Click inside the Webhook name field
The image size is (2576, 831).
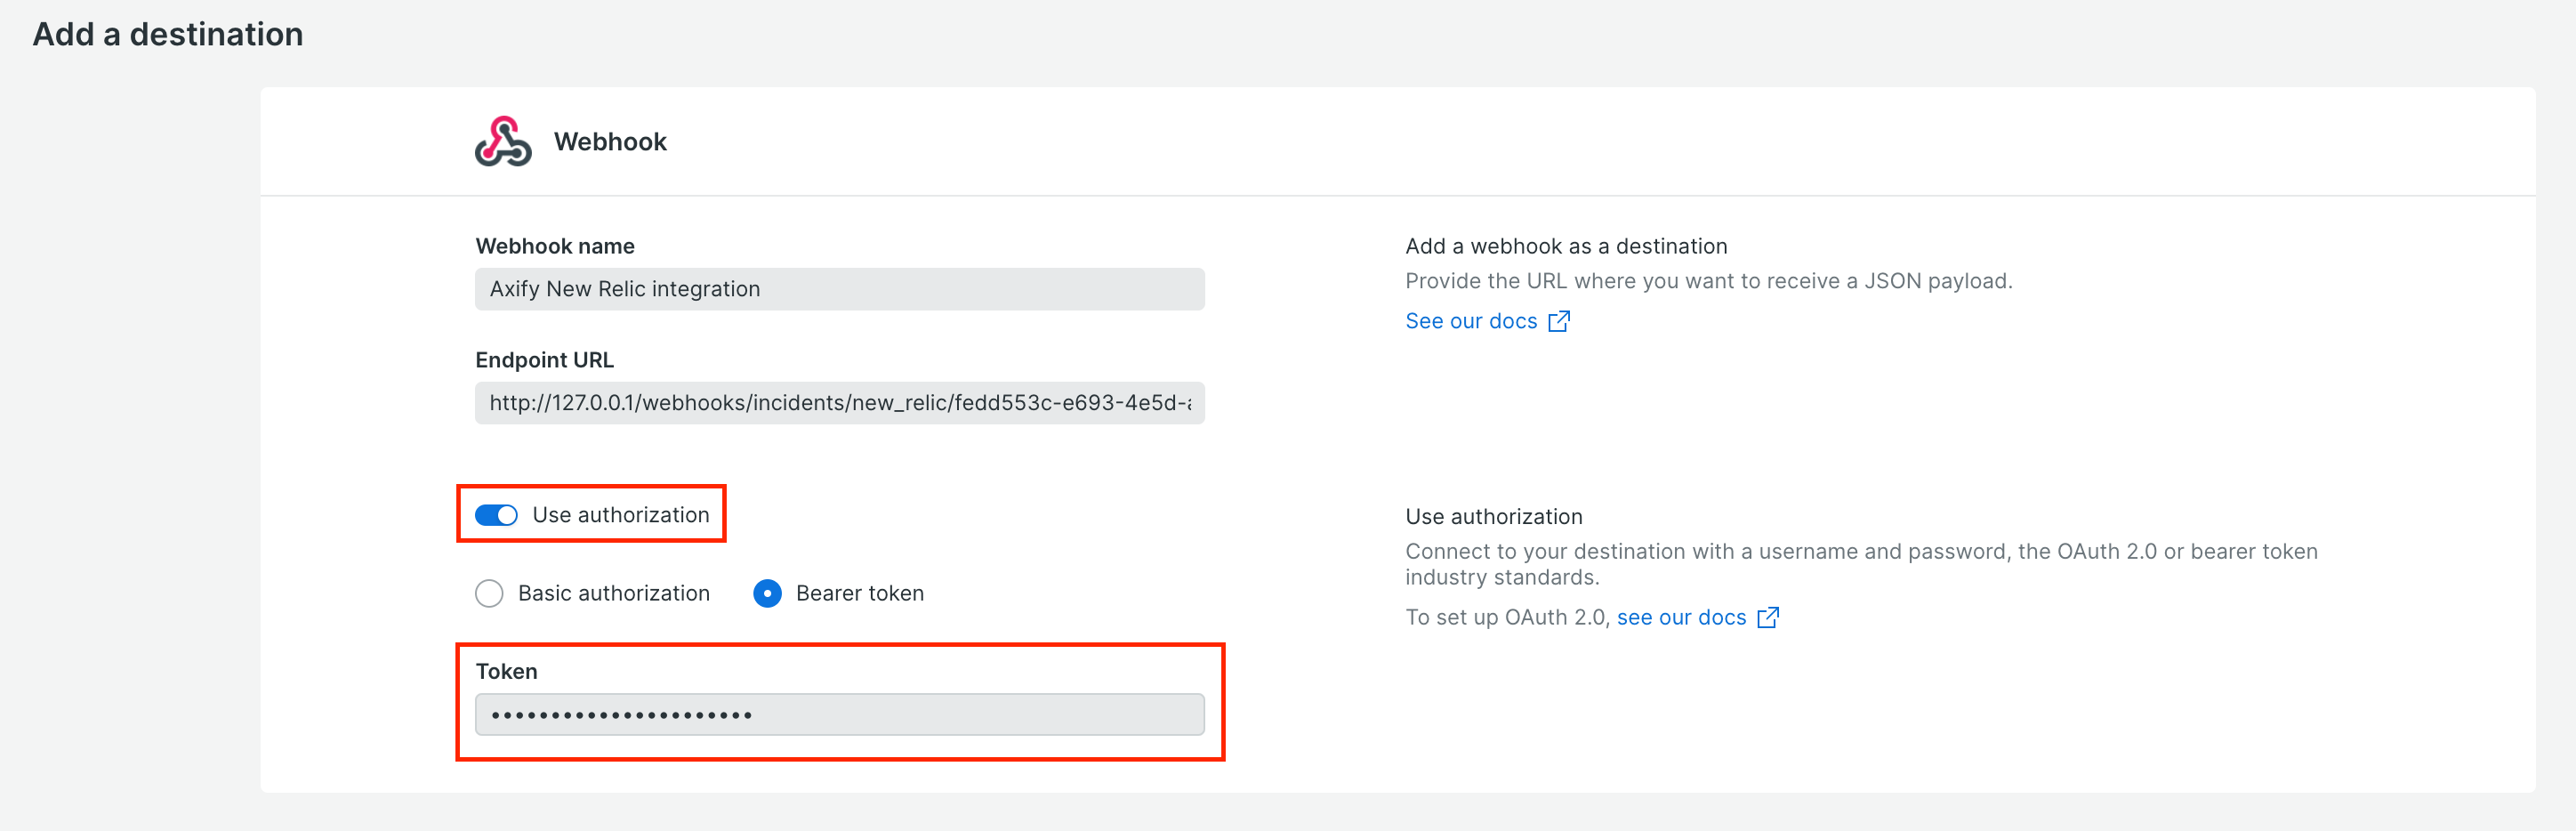point(839,289)
